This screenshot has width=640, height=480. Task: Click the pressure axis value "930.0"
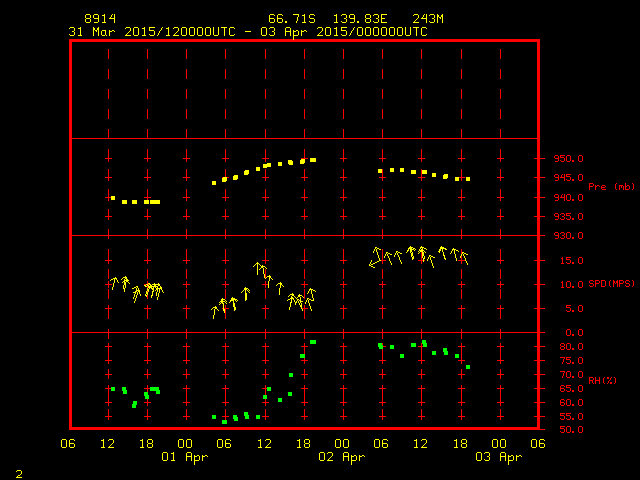tap(568, 236)
